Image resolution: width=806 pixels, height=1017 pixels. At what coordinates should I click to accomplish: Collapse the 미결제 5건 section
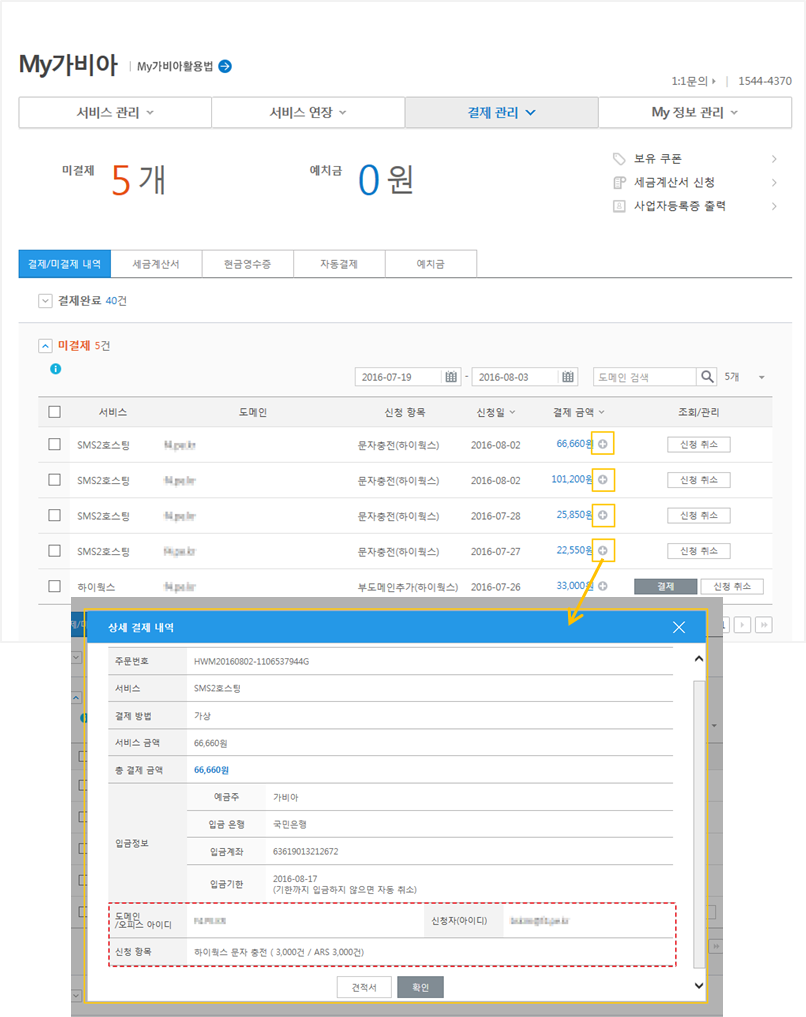[x=45, y=345]
